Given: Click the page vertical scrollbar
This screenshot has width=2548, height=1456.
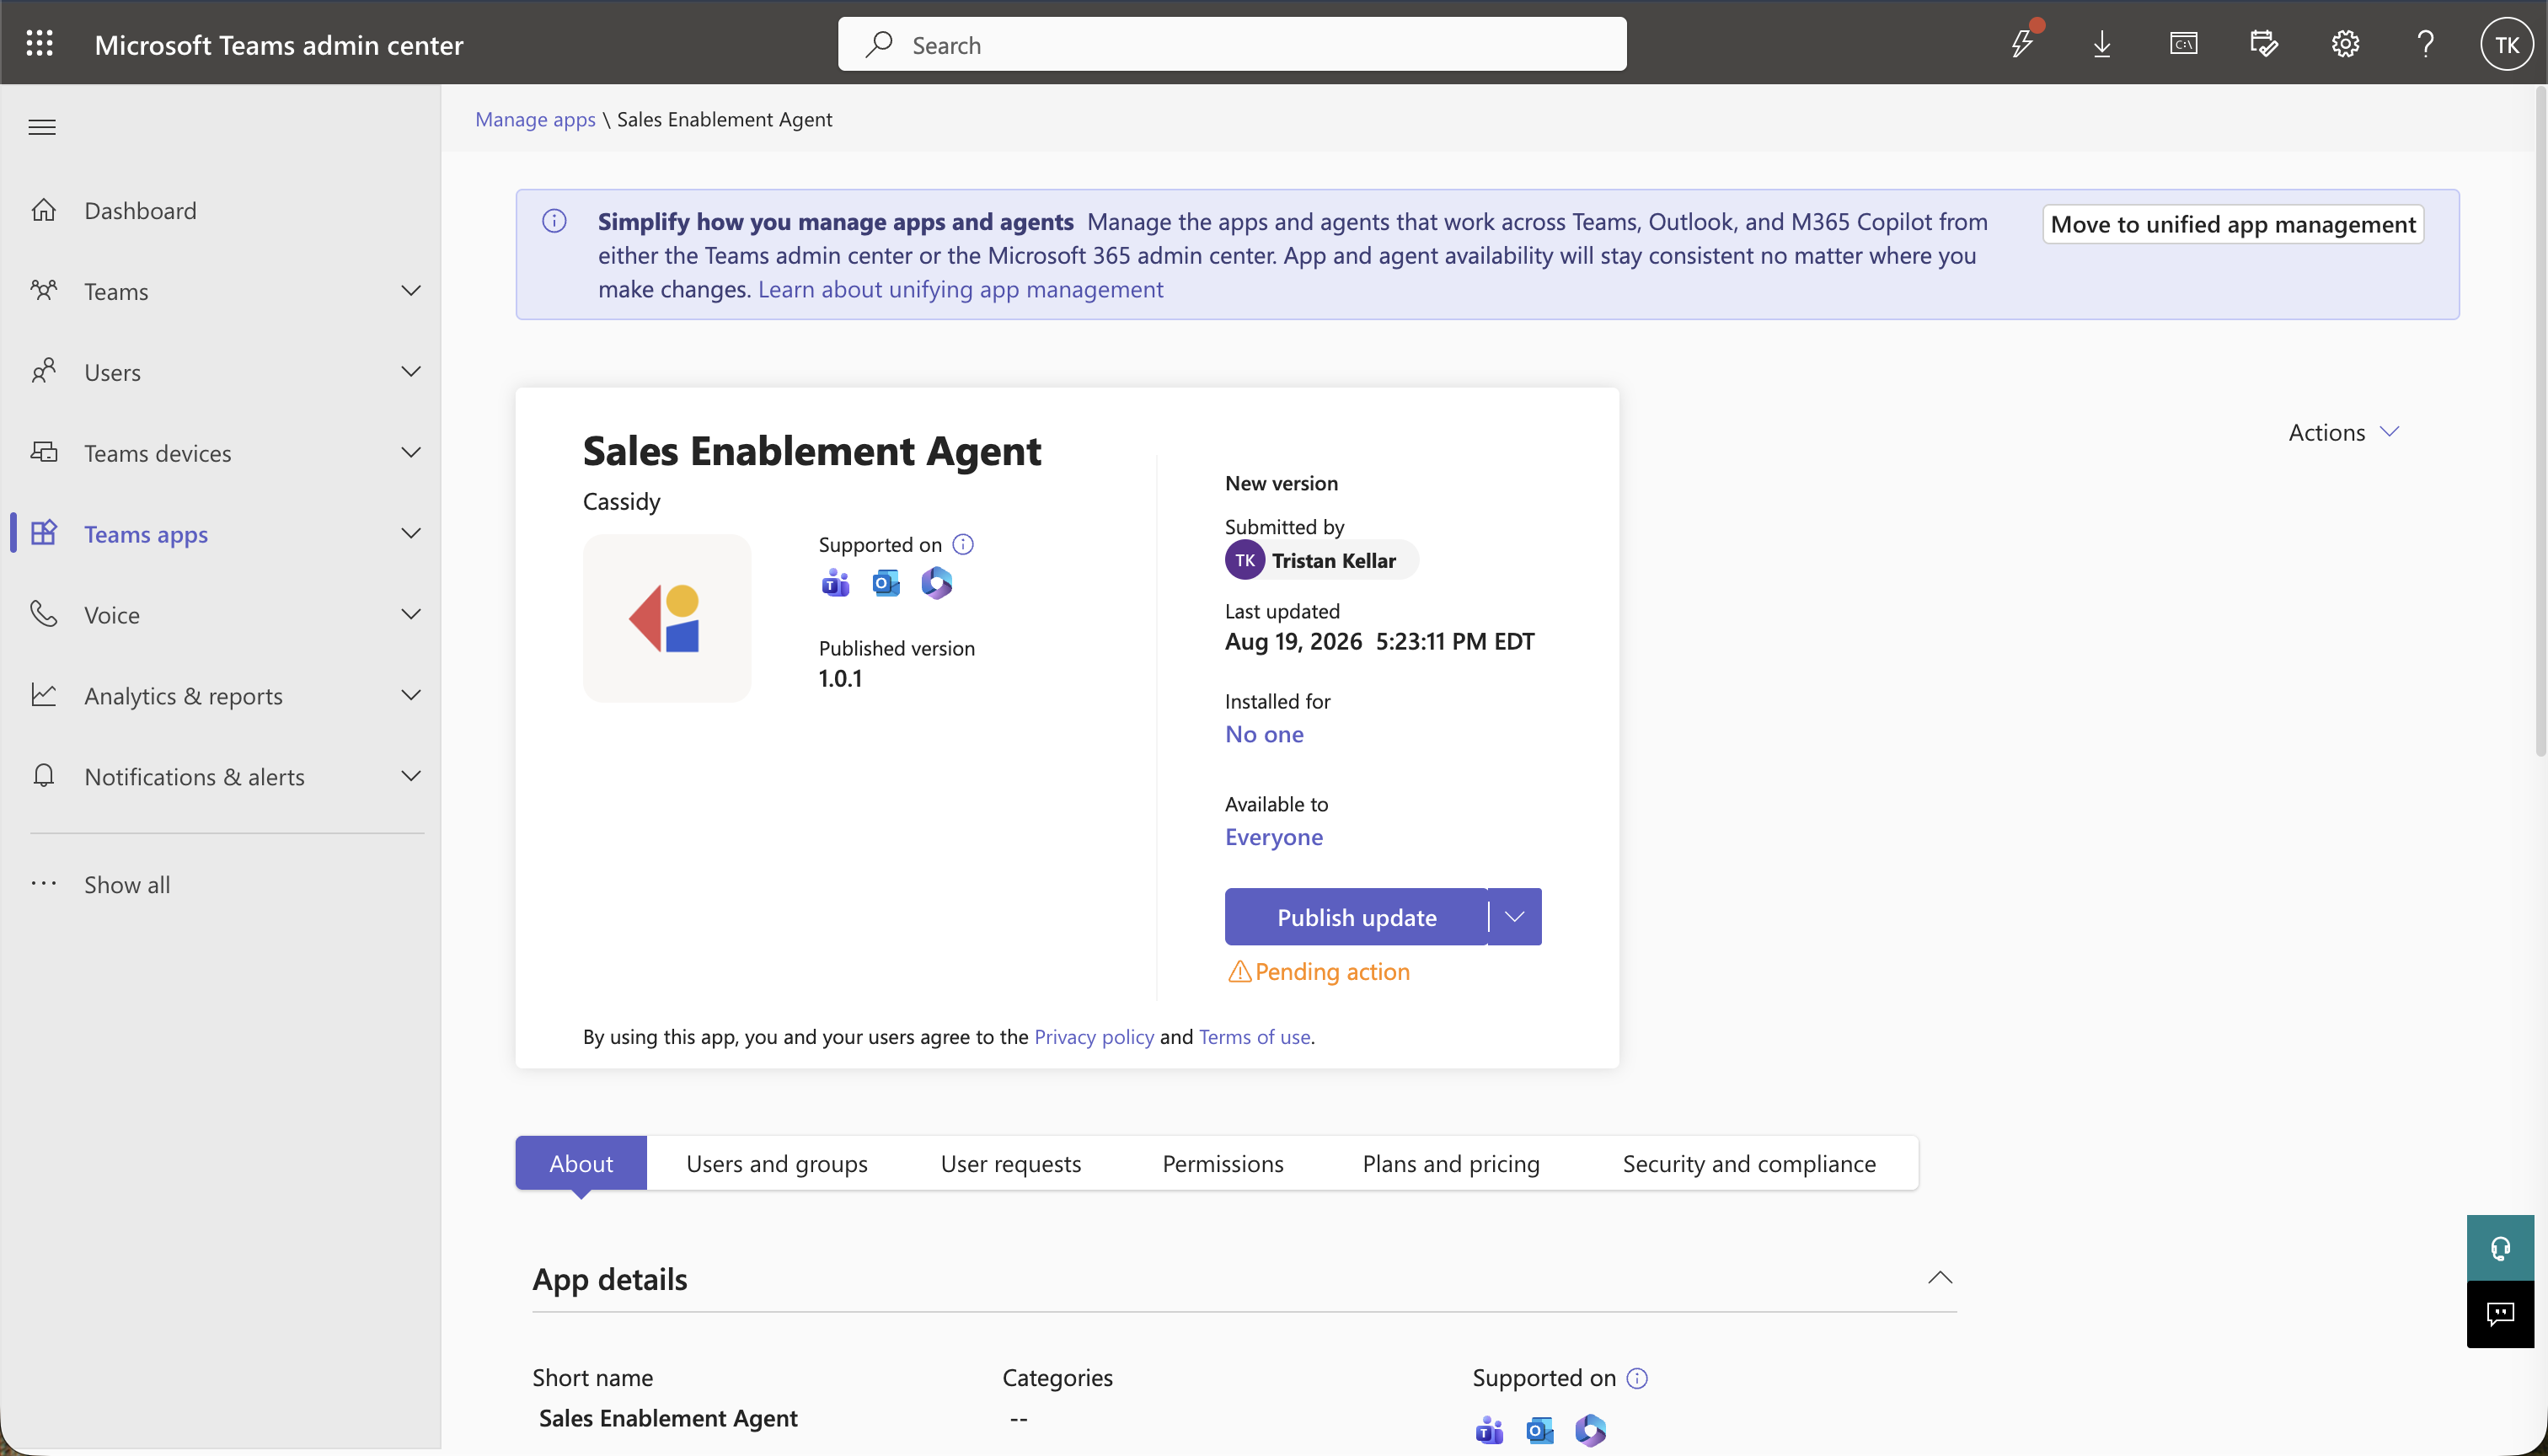Looking at the screenshot, I should click(2540, 420).
